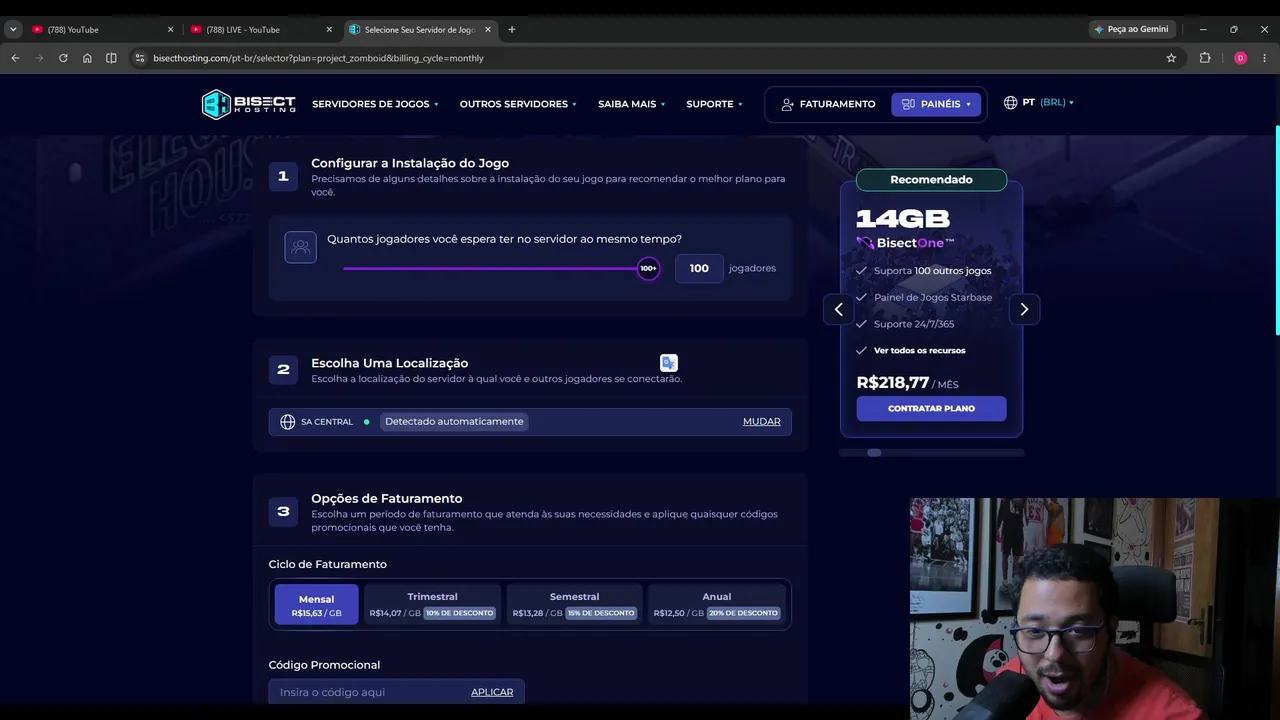This screenshot has height=720, width=1280.
Task: Go back to the previous page
Action: click(15, 58)
